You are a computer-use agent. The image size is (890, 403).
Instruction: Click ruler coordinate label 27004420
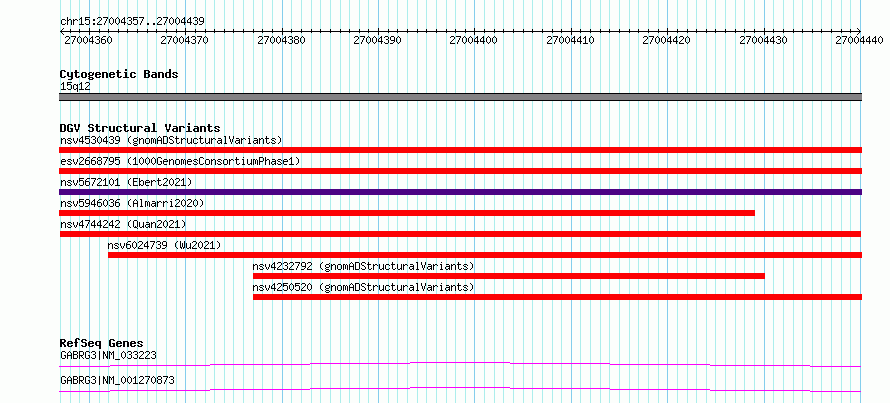pos(666,40)
